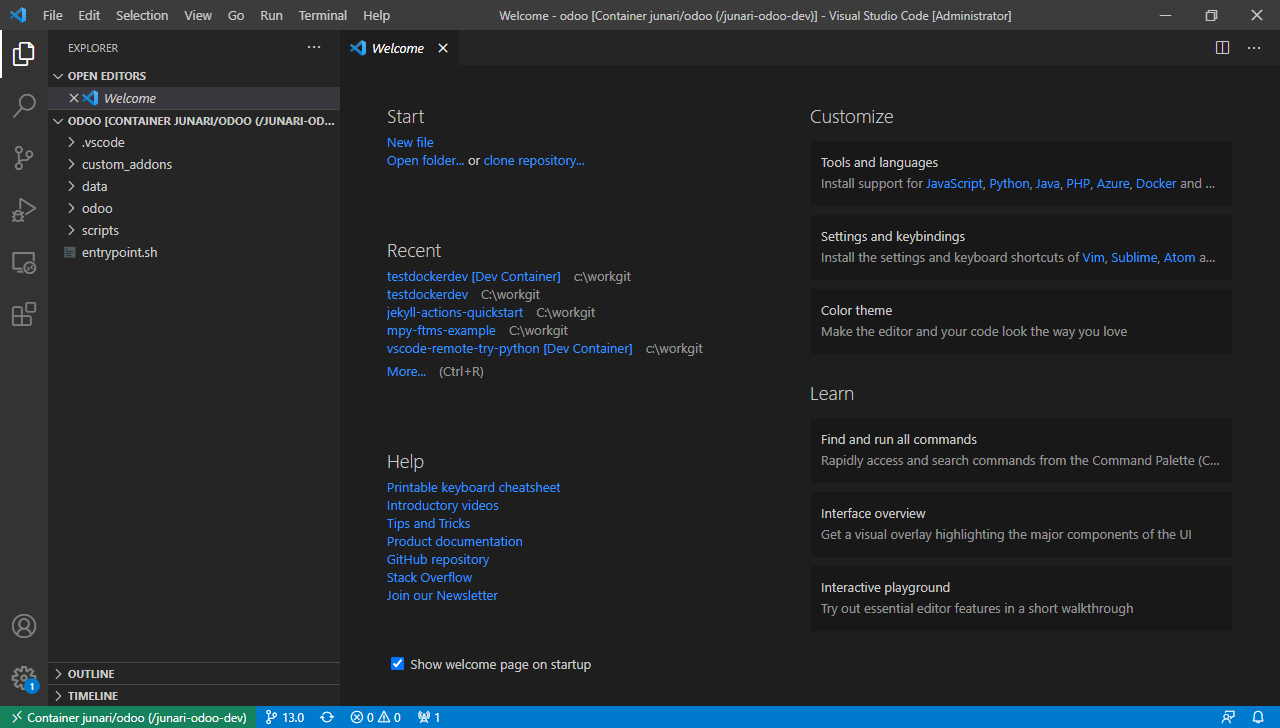Image resolution: width=1280 pixels, height=728 pixels.
Task: Expand the custom_addons folder
Action: 194,164
